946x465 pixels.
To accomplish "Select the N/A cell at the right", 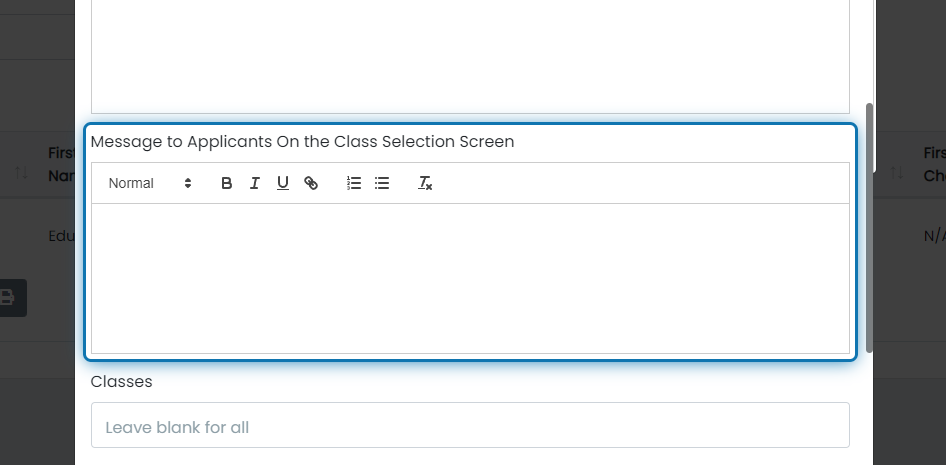I will tap(935, 236).
